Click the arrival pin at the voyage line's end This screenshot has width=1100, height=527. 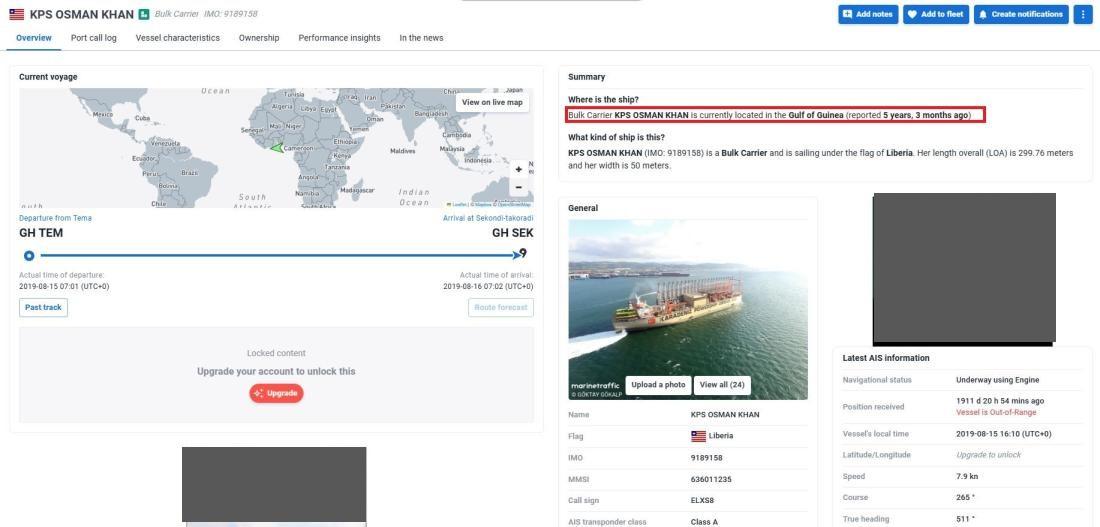[523, 253]
